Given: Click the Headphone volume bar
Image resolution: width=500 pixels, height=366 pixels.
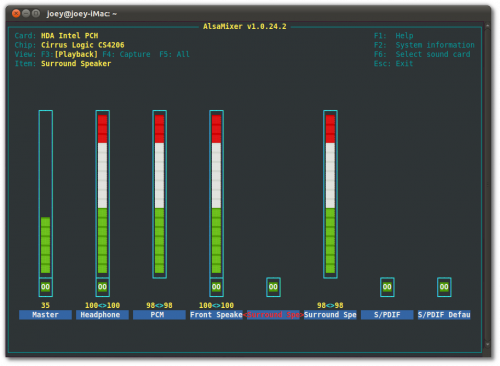Looking at the screenshot, I should [103, 194].
